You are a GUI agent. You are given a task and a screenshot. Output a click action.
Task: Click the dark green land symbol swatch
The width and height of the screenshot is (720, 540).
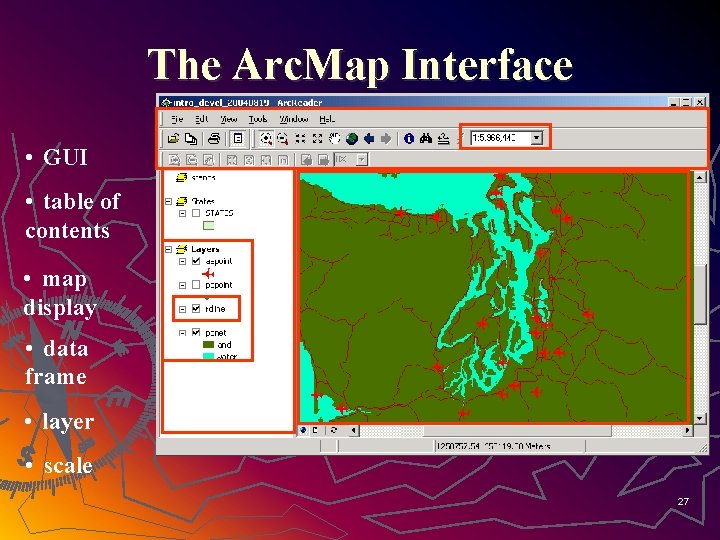[x=208, y=344]
